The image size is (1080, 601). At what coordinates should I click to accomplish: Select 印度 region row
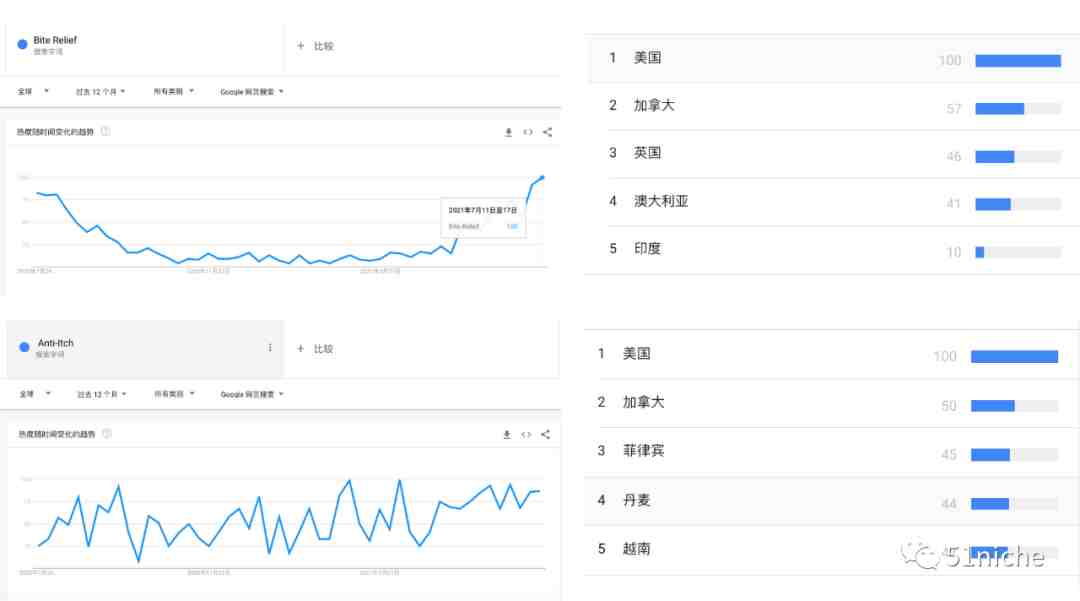click(x=833, y=249)
